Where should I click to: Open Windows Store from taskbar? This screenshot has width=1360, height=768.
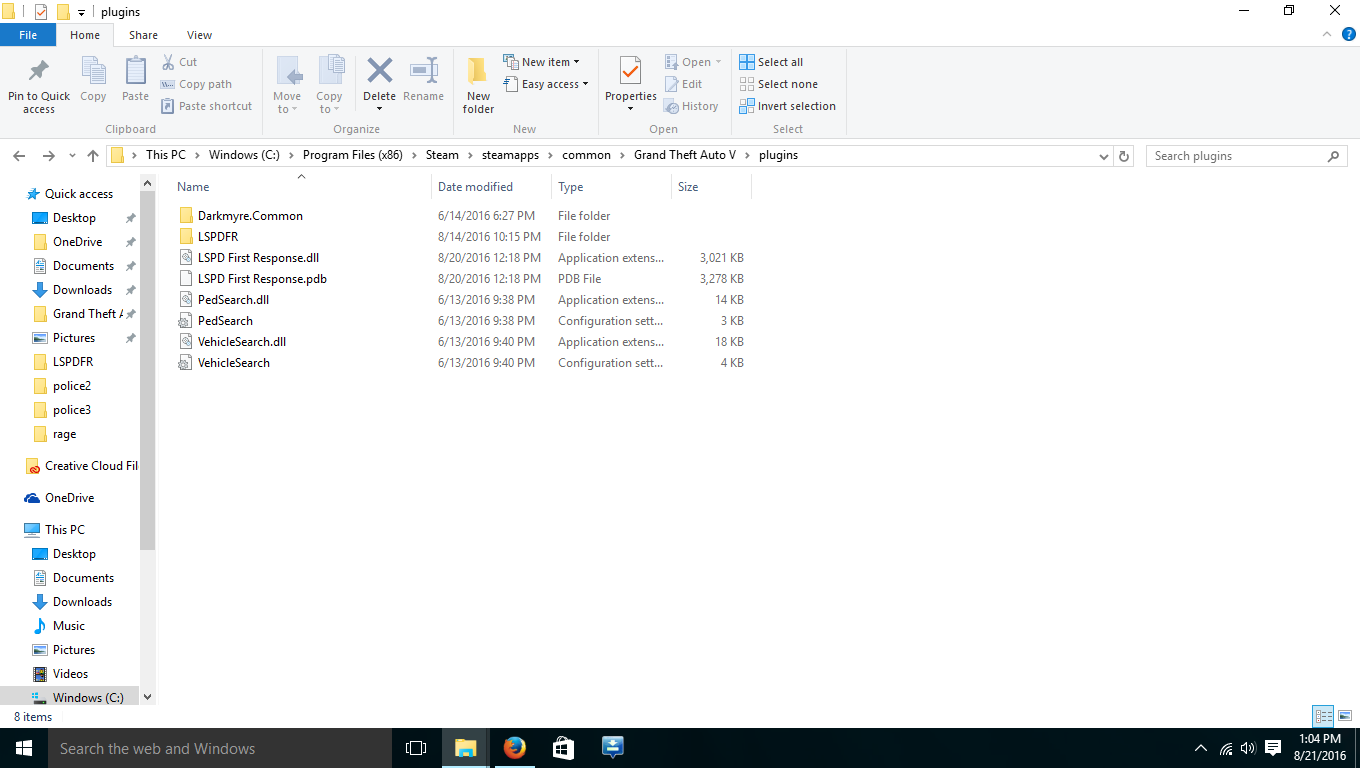click(x=563, y=748)
